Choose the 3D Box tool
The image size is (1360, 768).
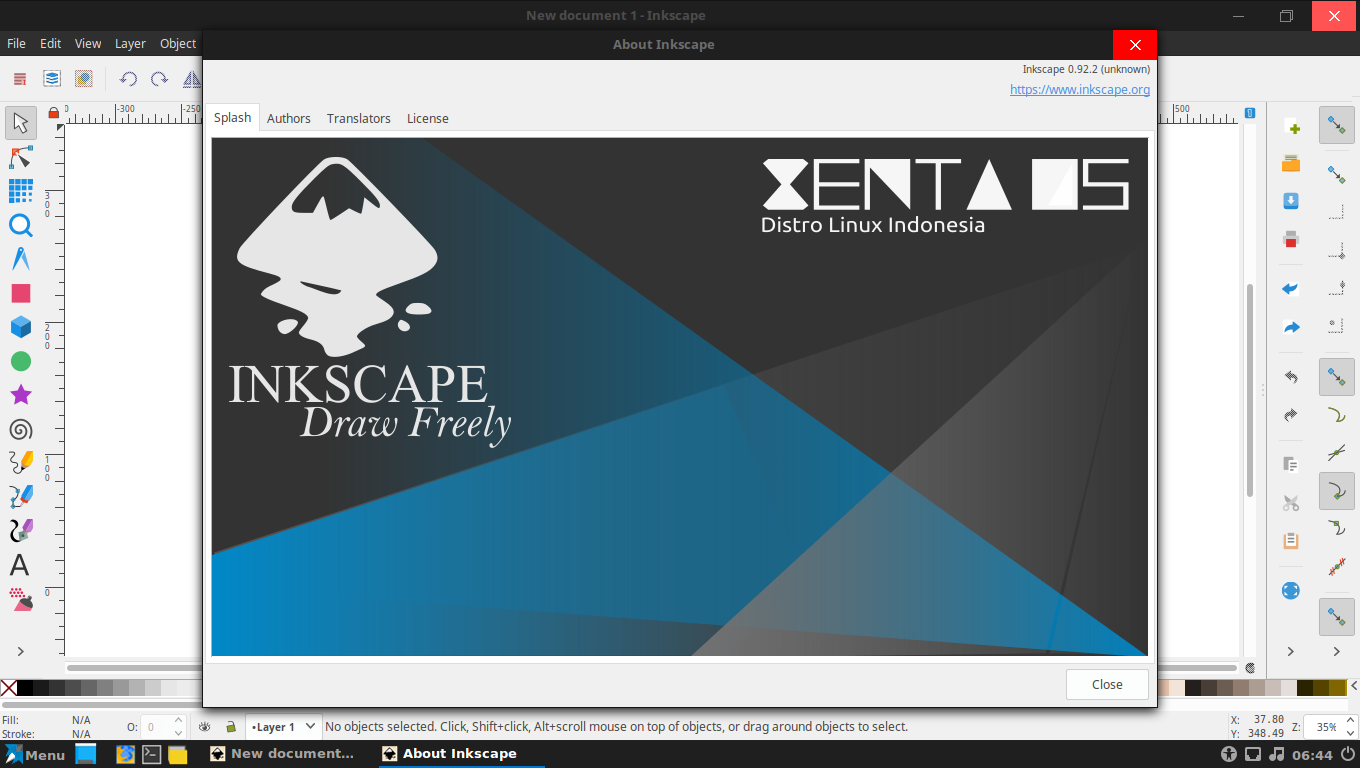[20, 327]
